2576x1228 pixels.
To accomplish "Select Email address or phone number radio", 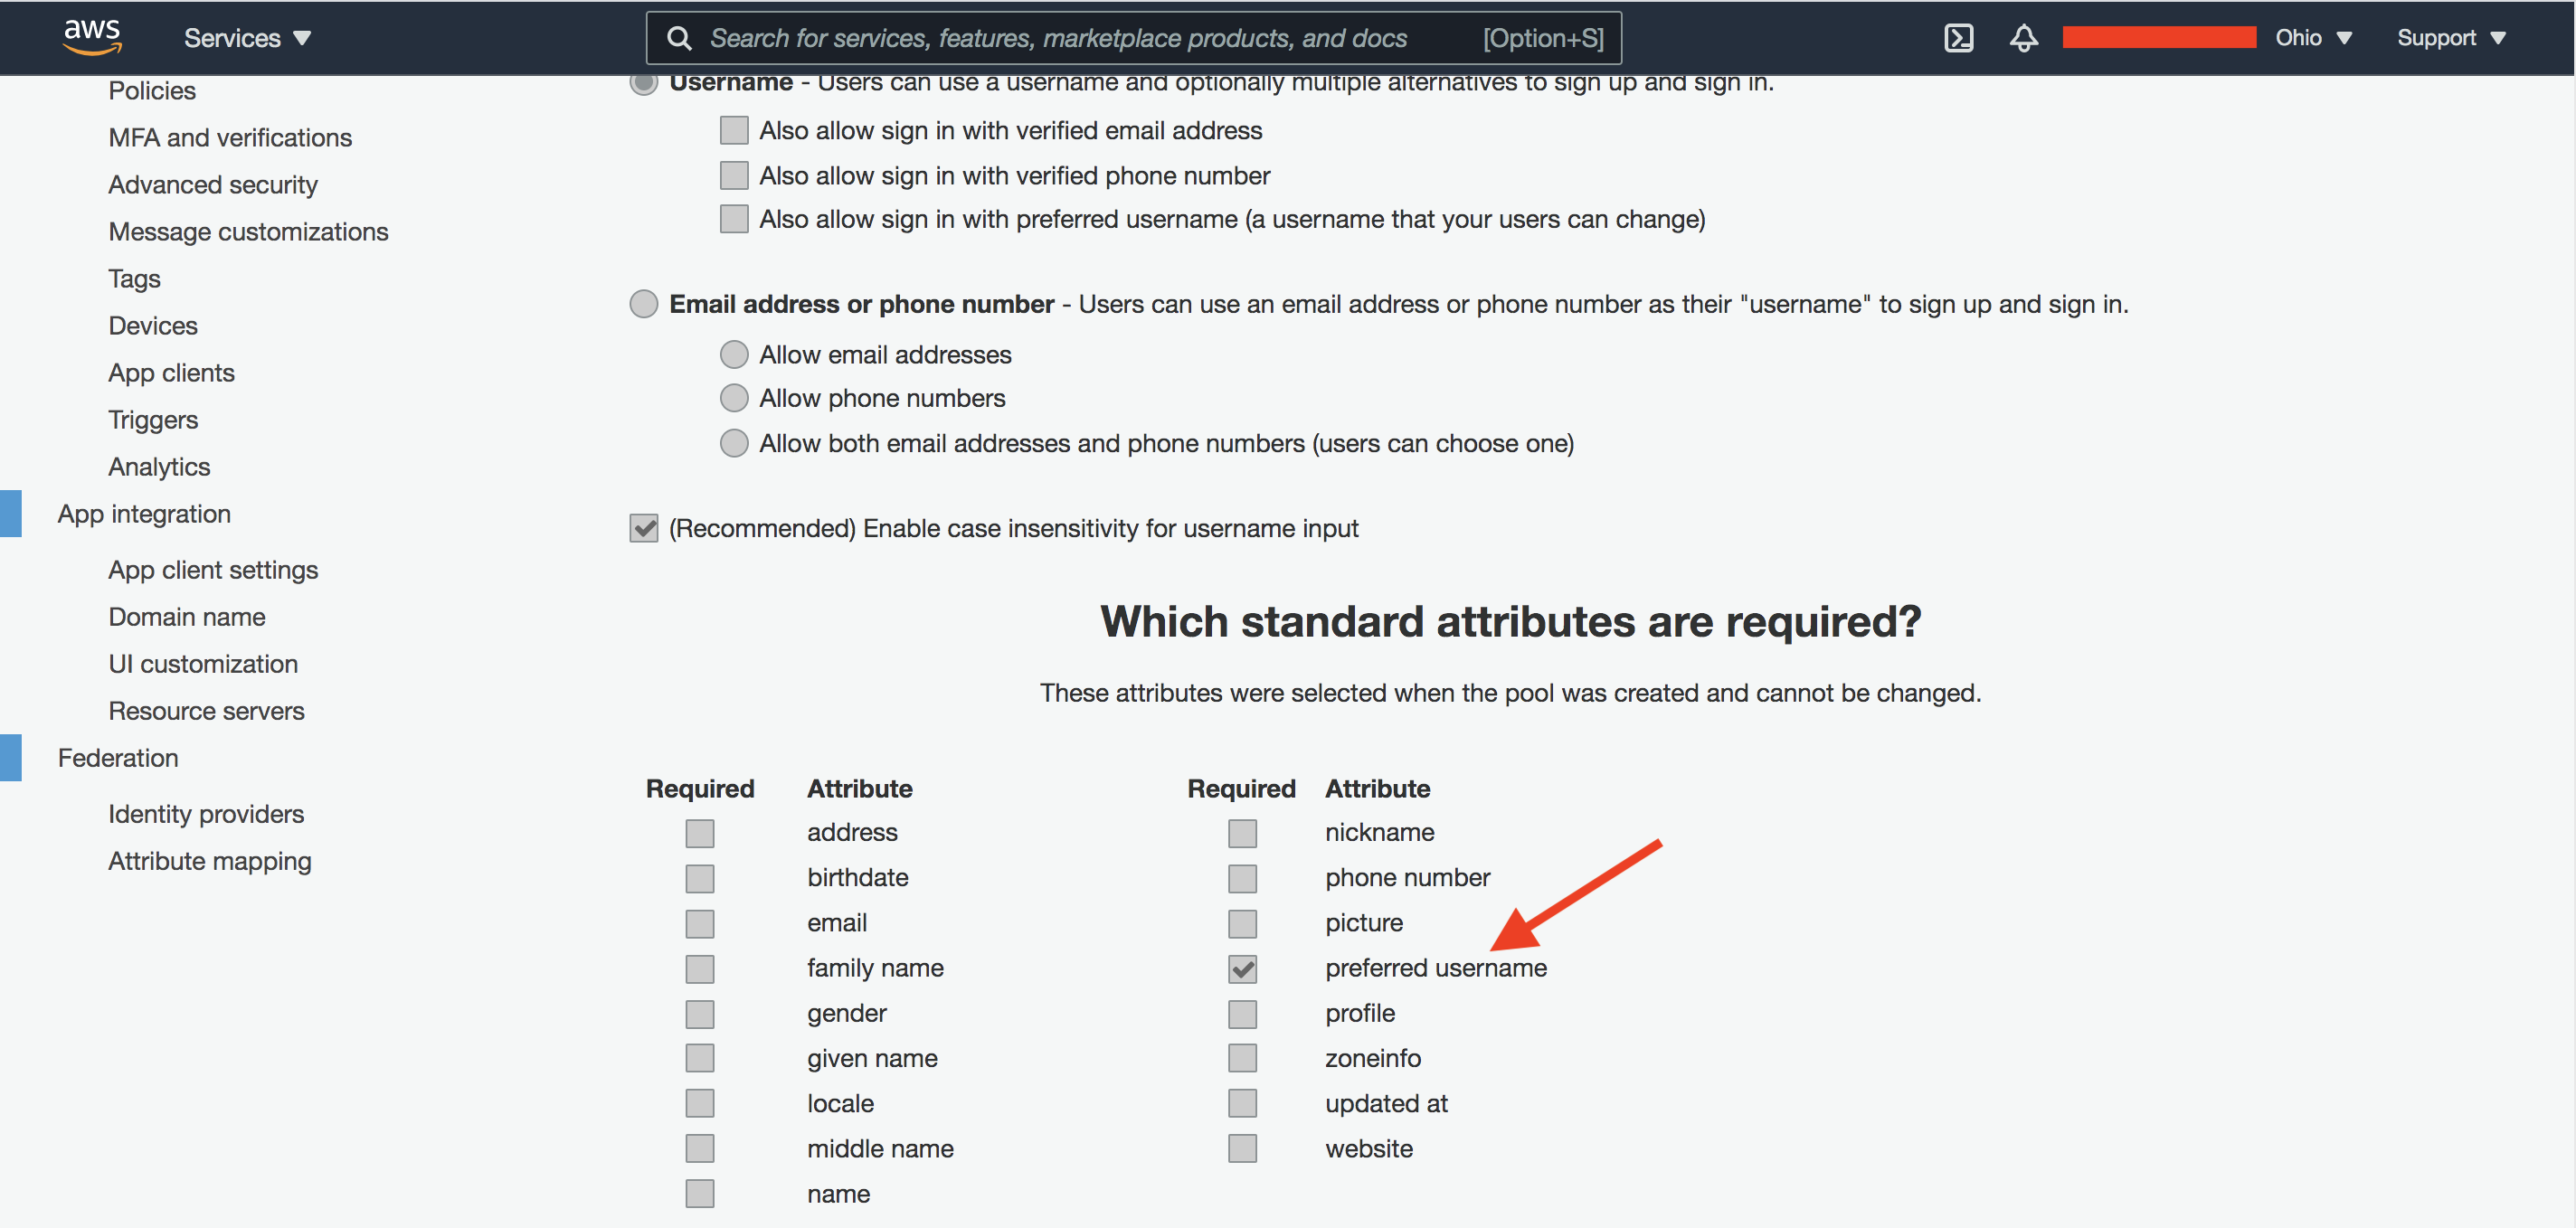I will click(643, 304).
